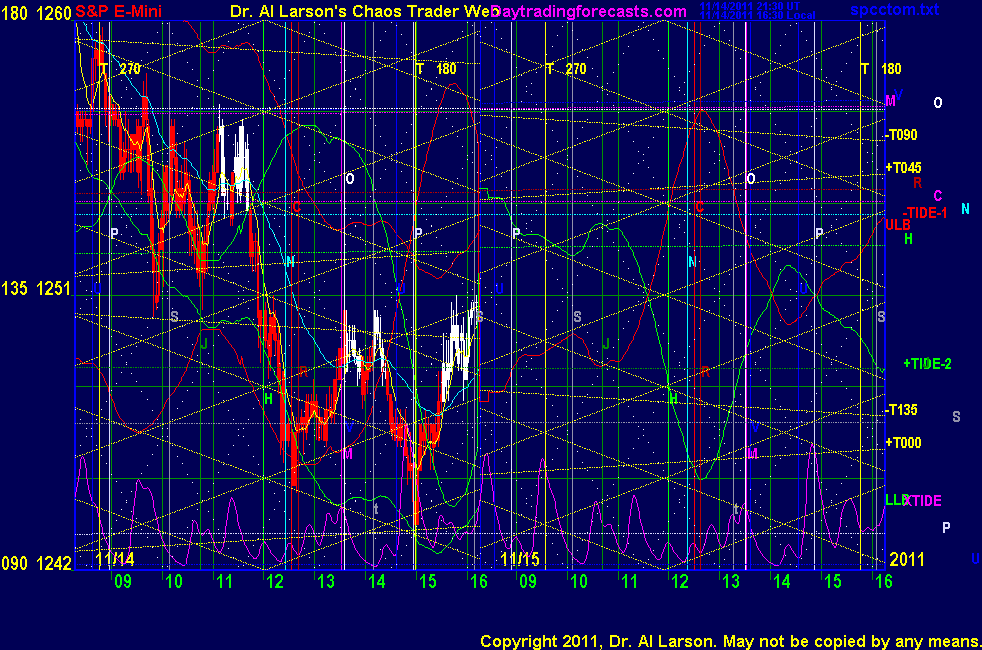Click the 2011 year label
The image size is (982, 650).
(907, 559)
